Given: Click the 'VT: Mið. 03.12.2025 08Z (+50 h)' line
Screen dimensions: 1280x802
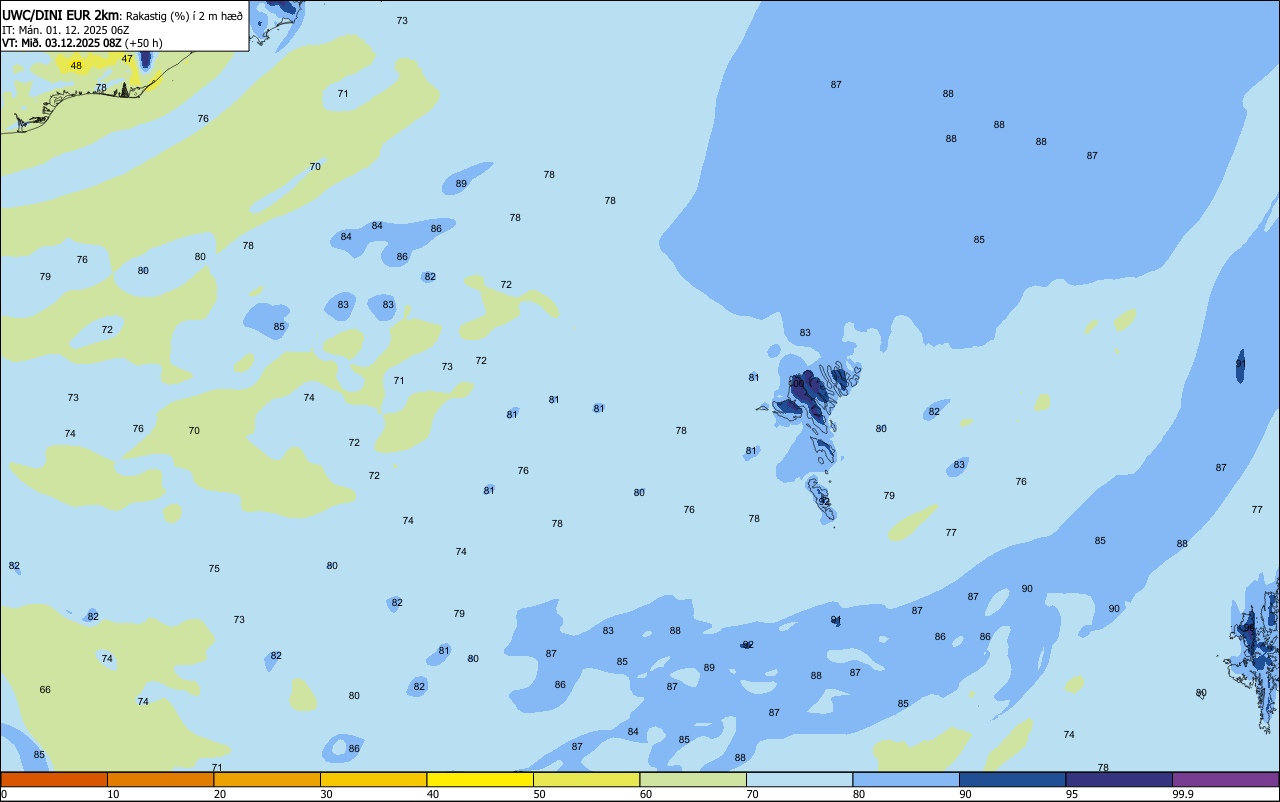Looking at the screenshot, I should [82, 43].
